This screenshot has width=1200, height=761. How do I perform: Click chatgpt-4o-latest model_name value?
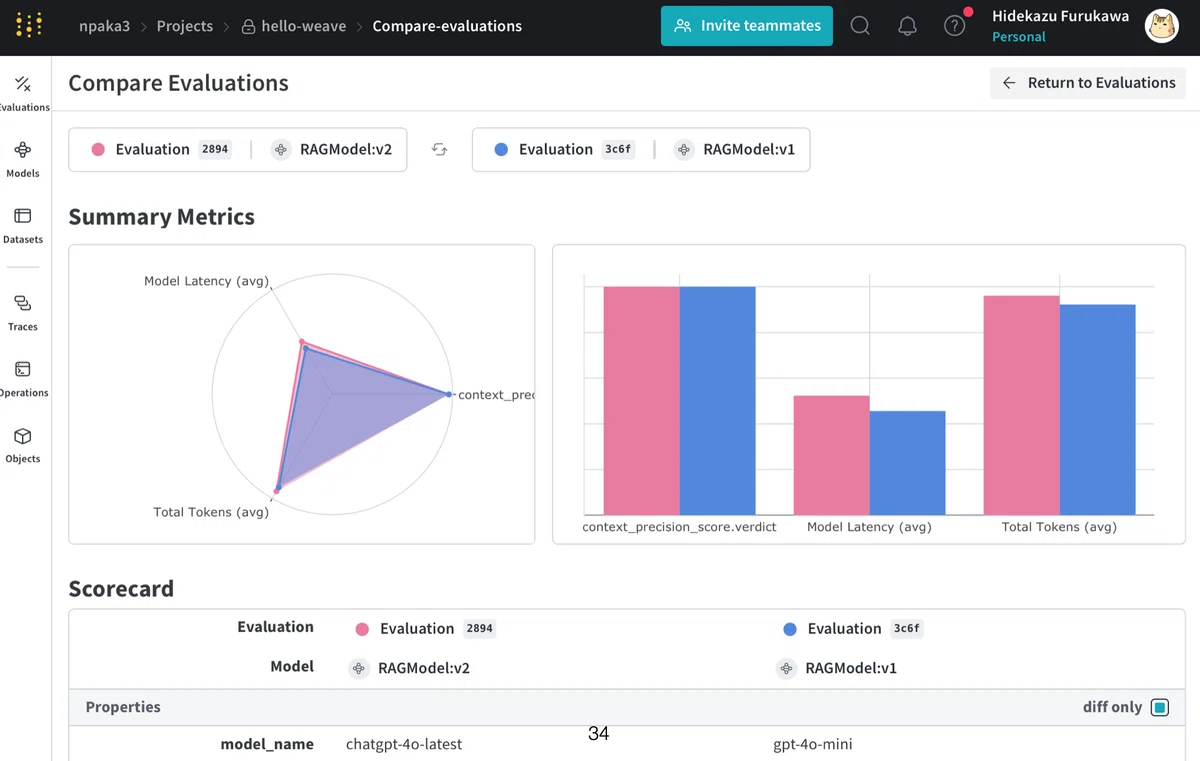coord(404,744)
